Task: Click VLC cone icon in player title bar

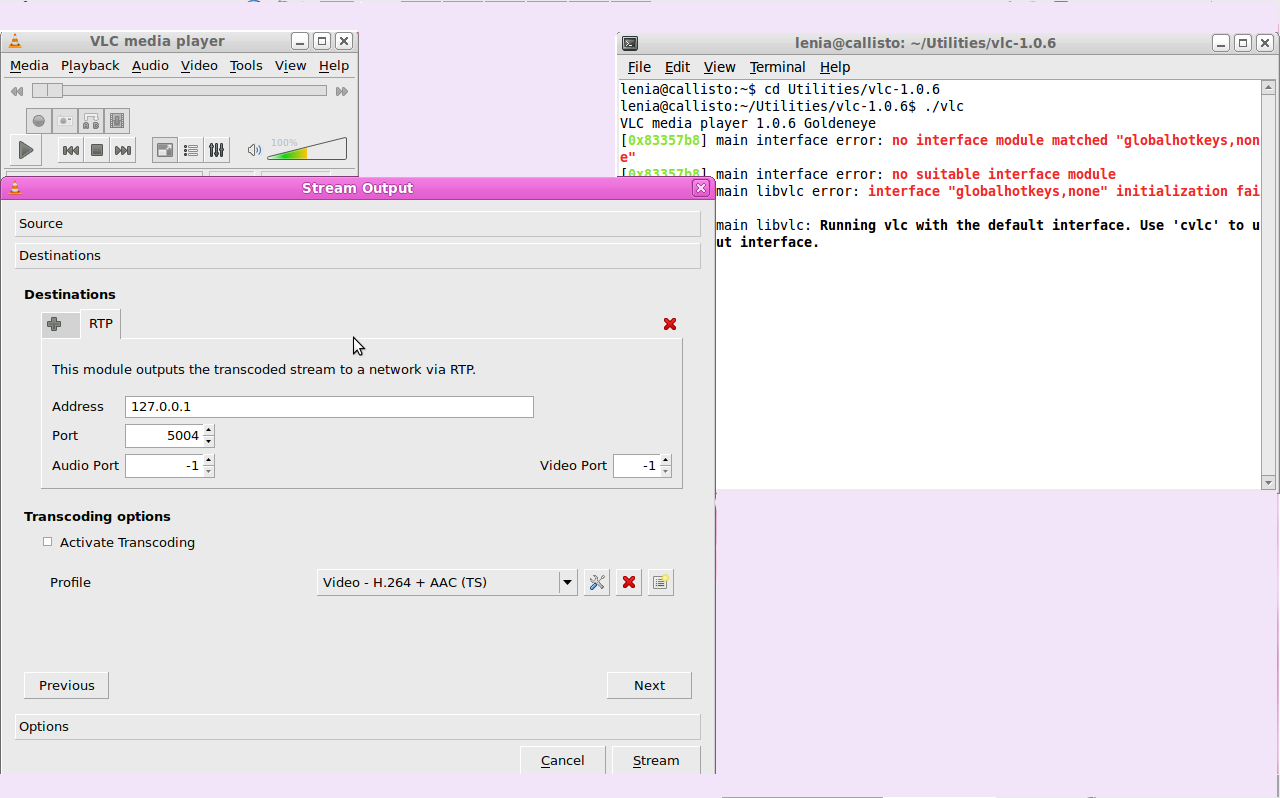Action: pyautogui.click(x=14, y=41)
